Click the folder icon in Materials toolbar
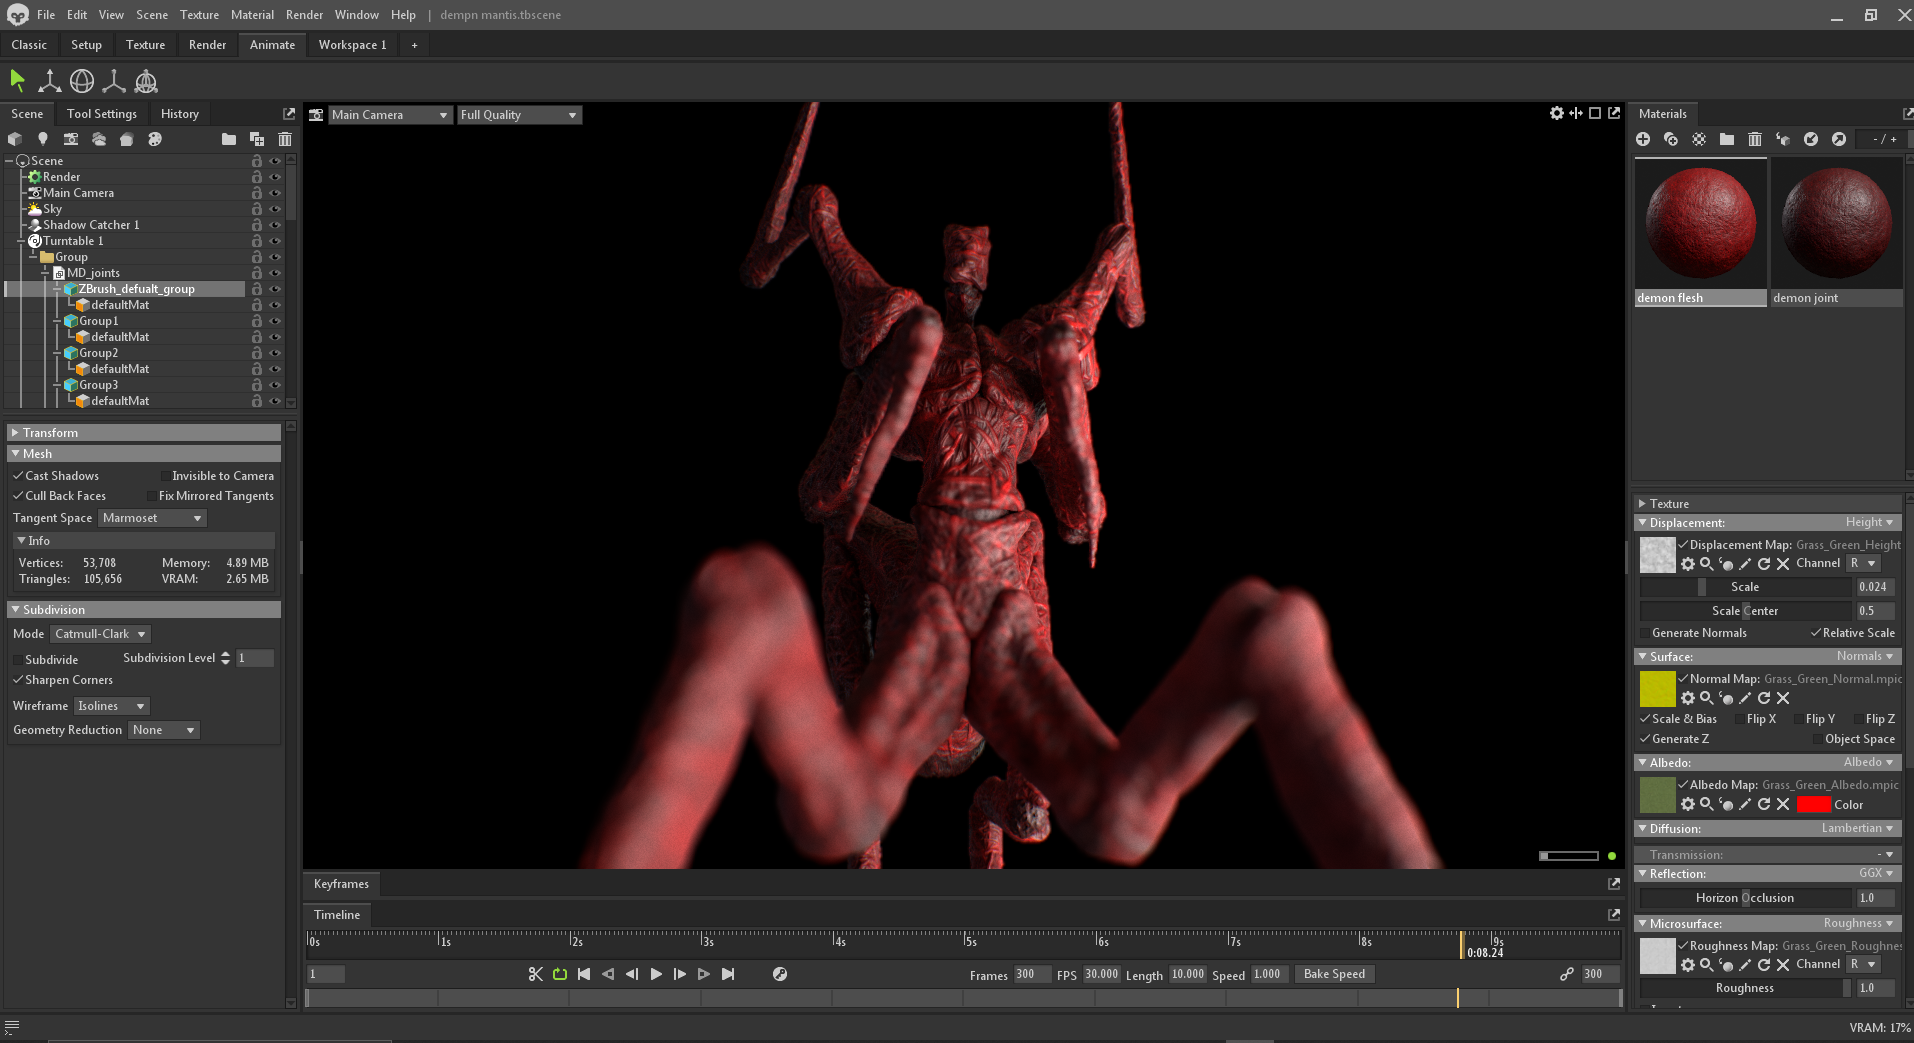The height and width of the screenshot is (1043, 1914). (1727, 139)
